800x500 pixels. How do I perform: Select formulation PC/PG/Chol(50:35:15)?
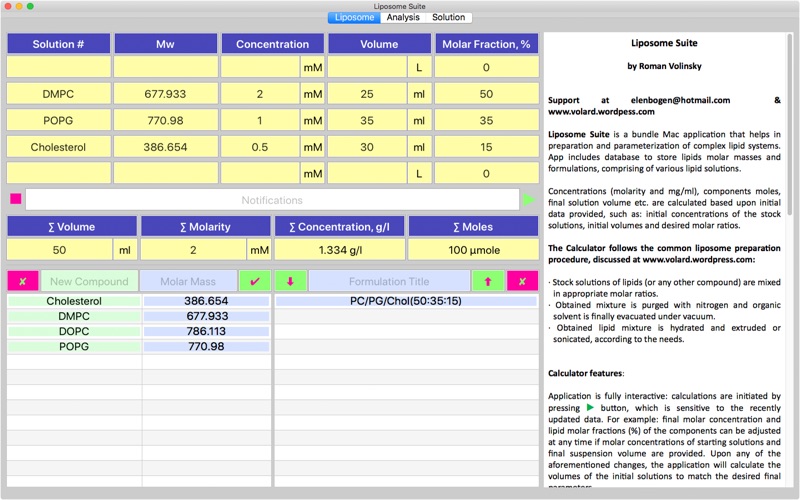406,301
